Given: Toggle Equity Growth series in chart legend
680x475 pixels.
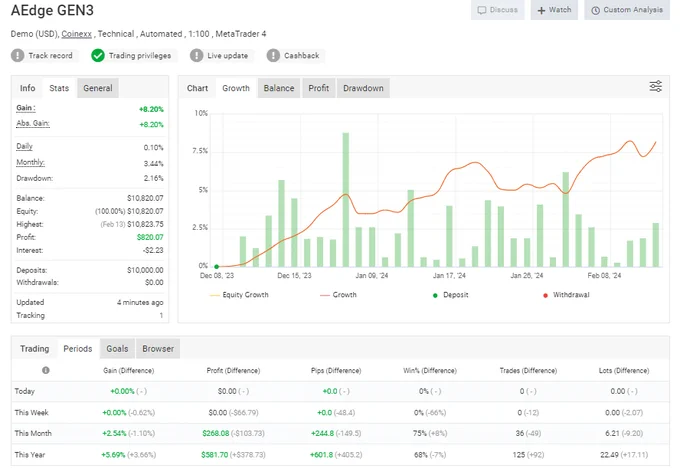Looking at the screenshot, I should point(239,295).
